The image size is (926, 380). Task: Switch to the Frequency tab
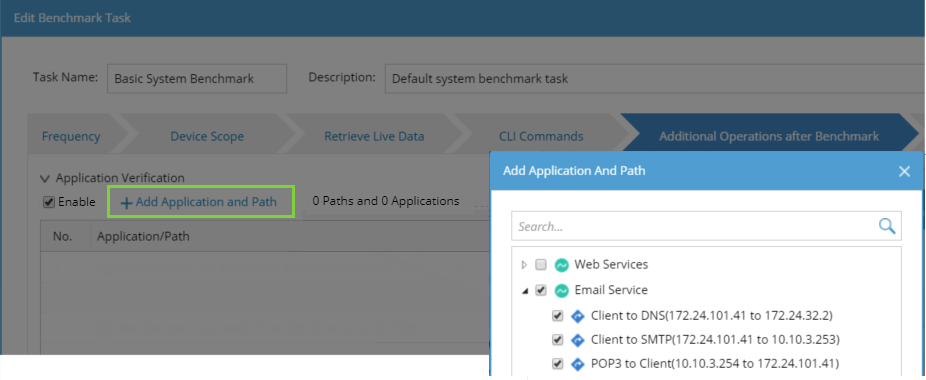(x=71, y=137)
